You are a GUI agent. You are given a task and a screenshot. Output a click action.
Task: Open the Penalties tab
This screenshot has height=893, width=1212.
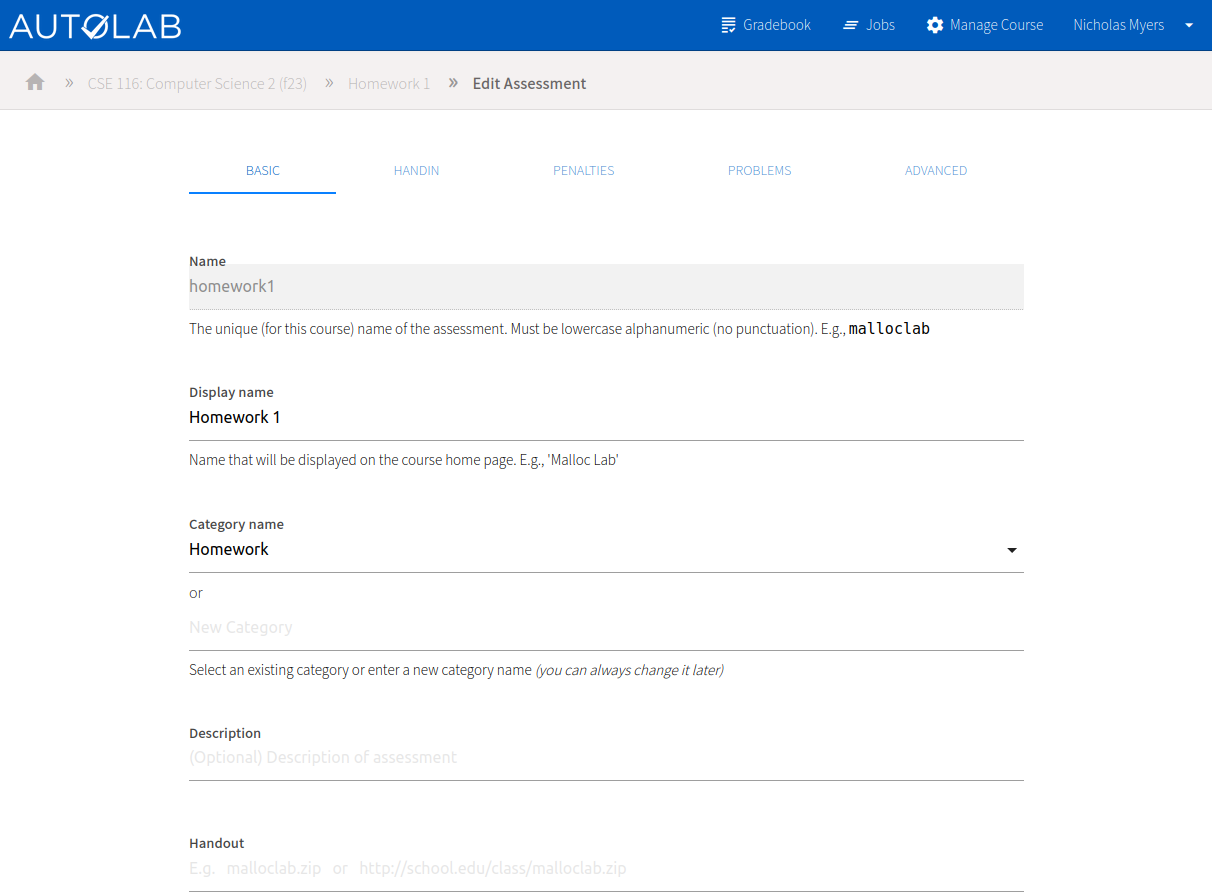point(584,171)
